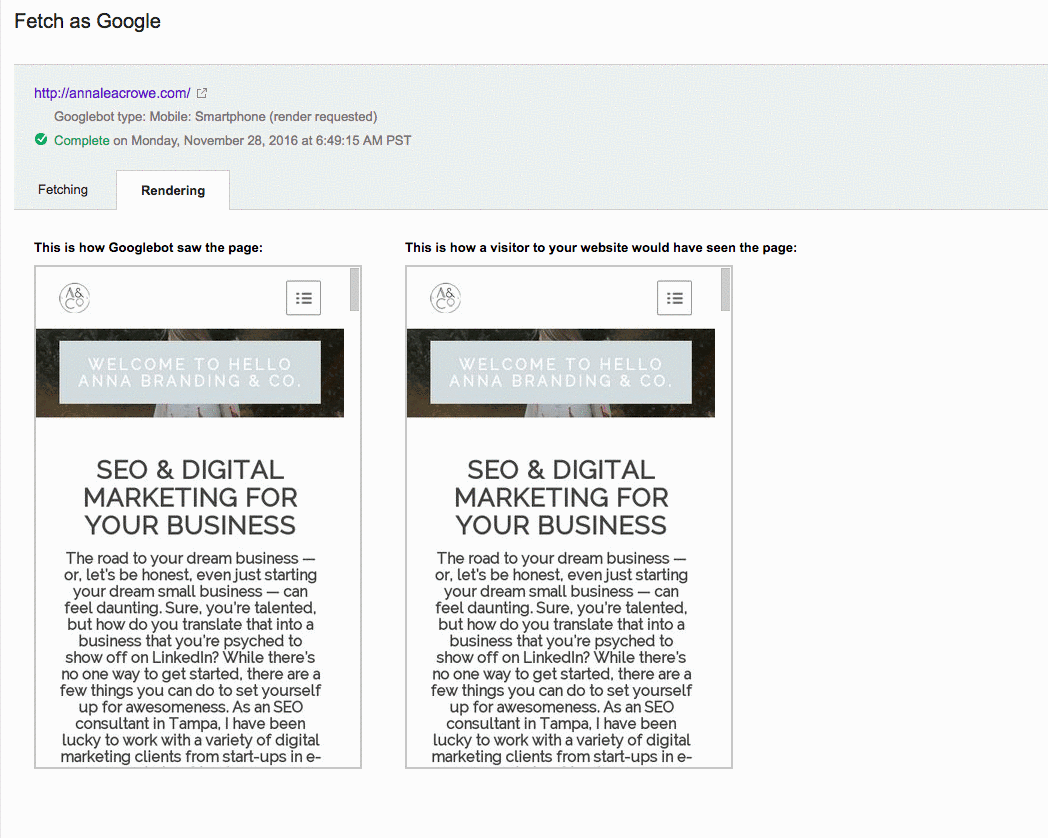Click the Welcome banner in Googlebot preview

pos(190,372)
